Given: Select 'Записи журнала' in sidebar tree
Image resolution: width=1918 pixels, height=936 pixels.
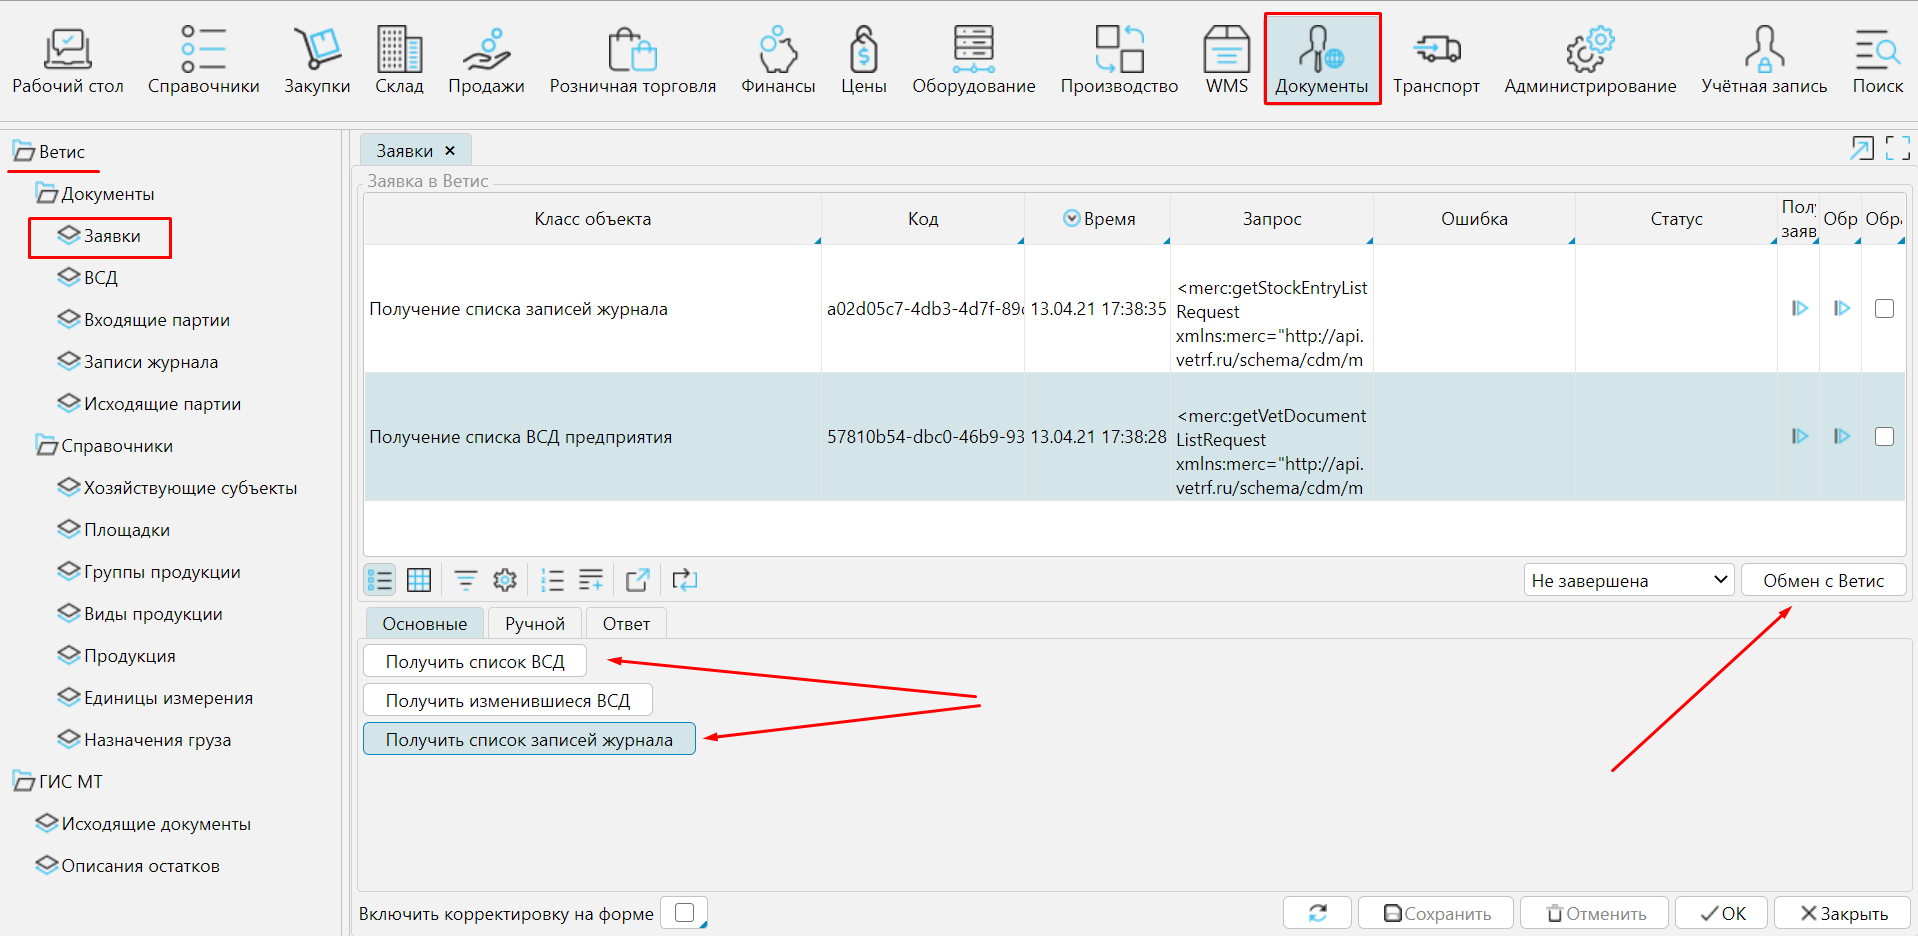Looking at the screenshot, I should 150,362.
